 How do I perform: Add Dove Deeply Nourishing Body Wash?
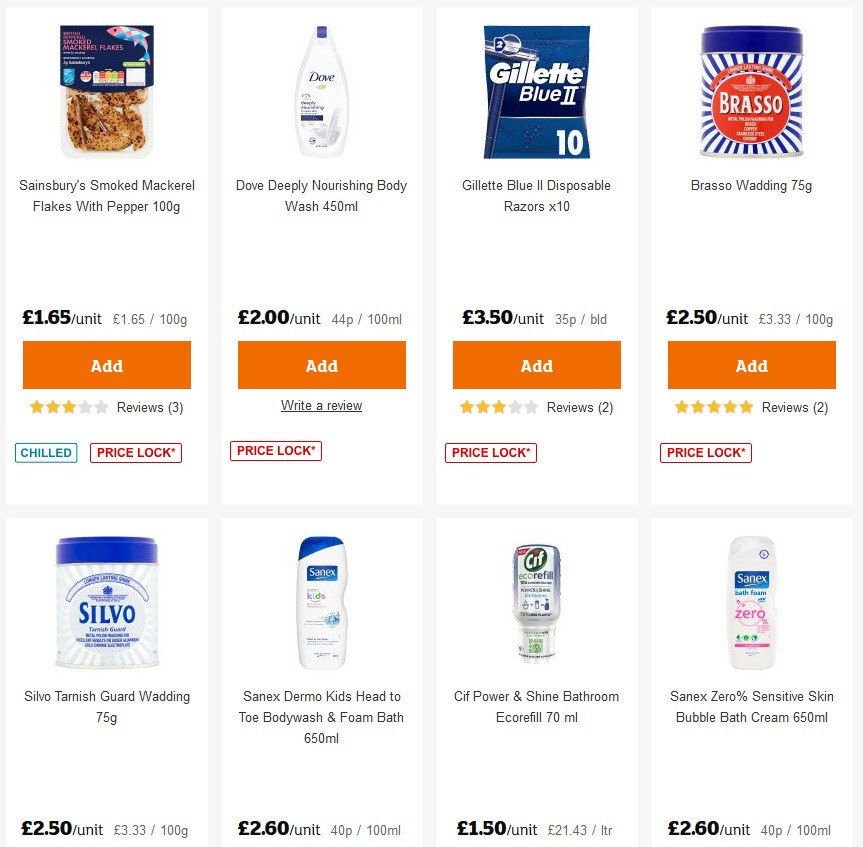tap(321, 364)
